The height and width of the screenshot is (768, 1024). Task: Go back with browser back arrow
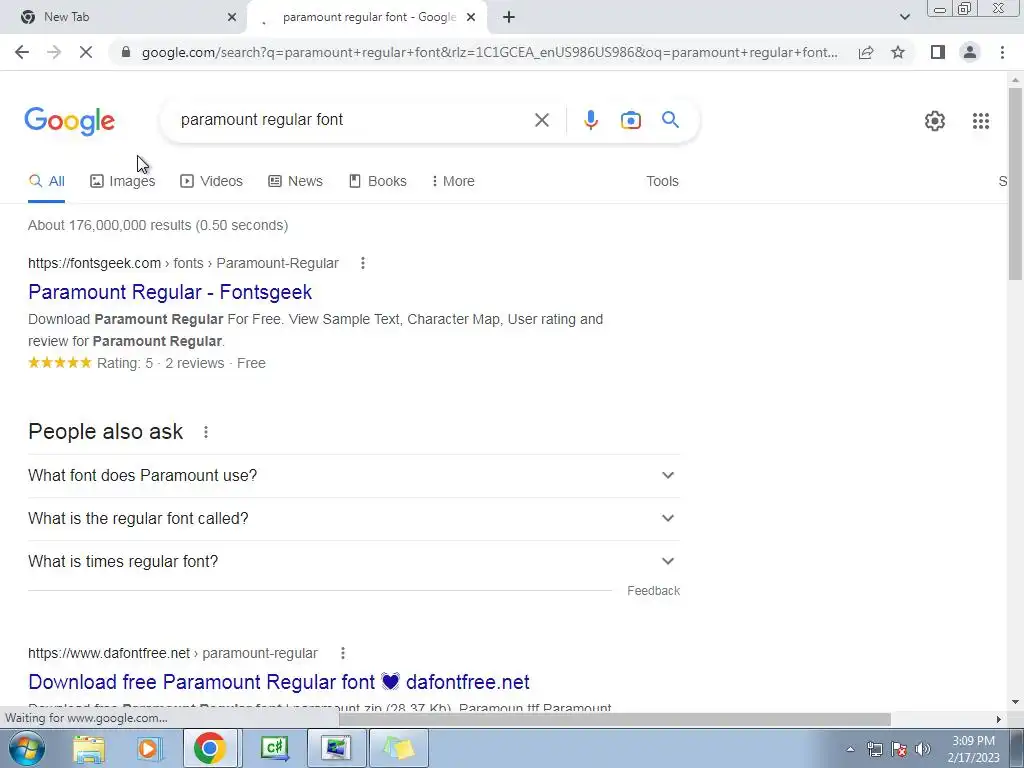[22, 52]
